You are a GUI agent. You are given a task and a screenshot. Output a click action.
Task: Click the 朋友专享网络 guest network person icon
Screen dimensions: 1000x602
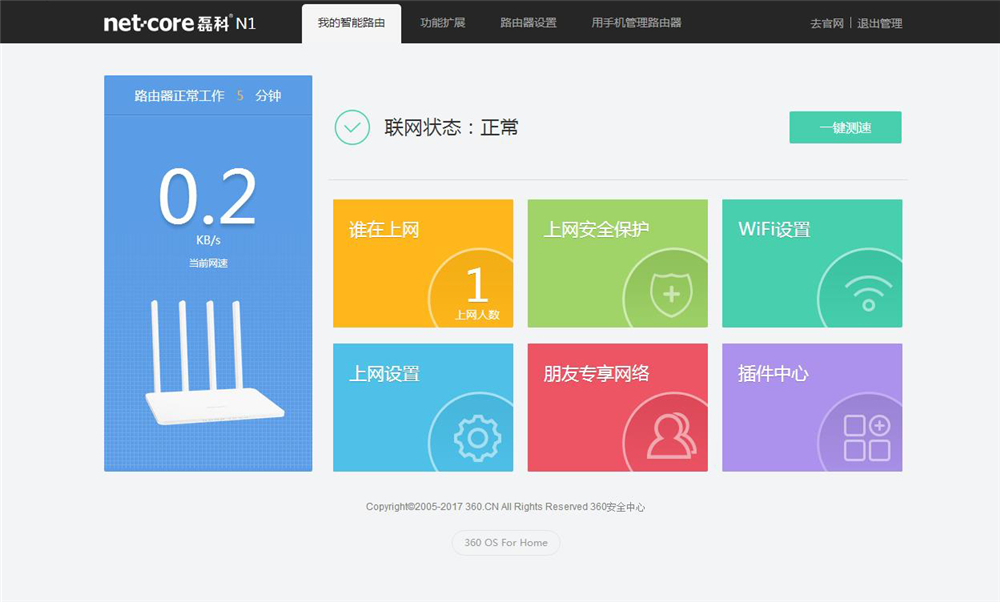pyautogui.click(x=670, y=434)
